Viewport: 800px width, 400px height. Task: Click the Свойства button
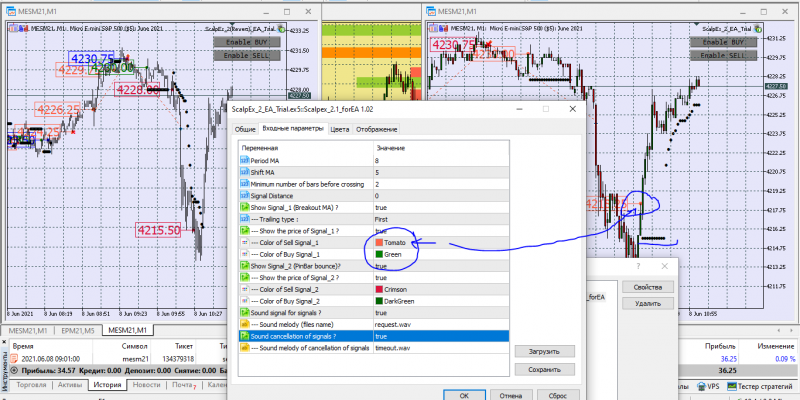(648, 287)
